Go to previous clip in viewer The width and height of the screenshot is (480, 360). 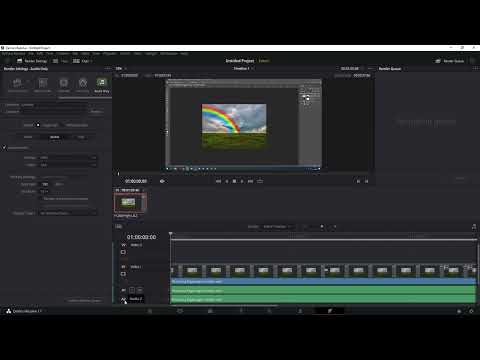(358, 181)
